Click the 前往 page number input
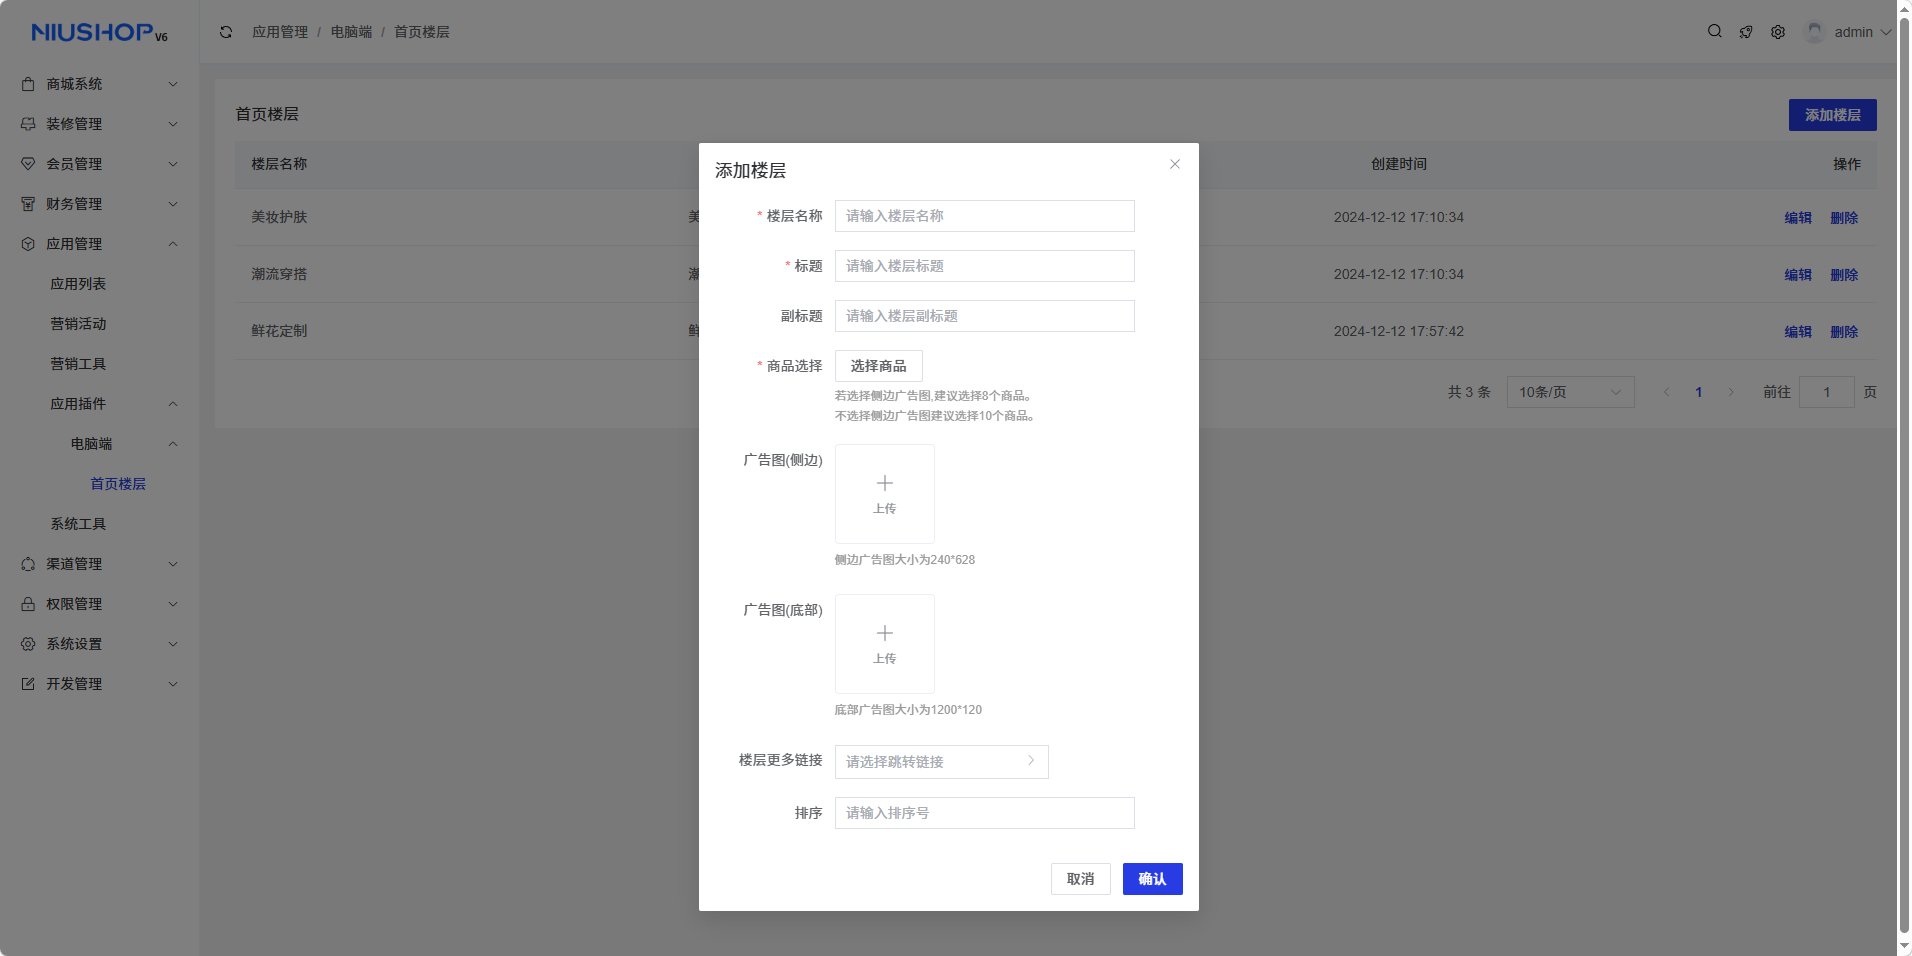This screenshot has width=1912, height=956. point(1827,392)
